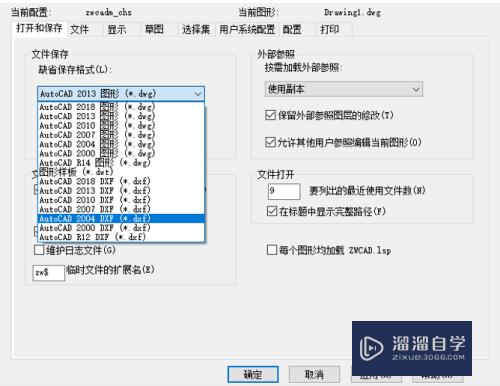The image size is (500, 386).
Task: Choose 图形样板 (*.dwt) option
Action: point(121,172)
